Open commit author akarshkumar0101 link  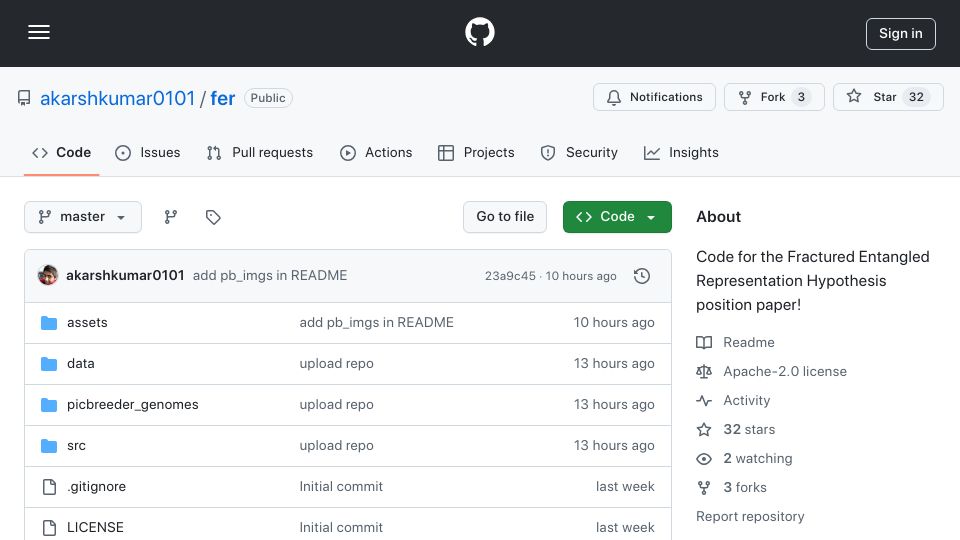[x=125, y=276]
